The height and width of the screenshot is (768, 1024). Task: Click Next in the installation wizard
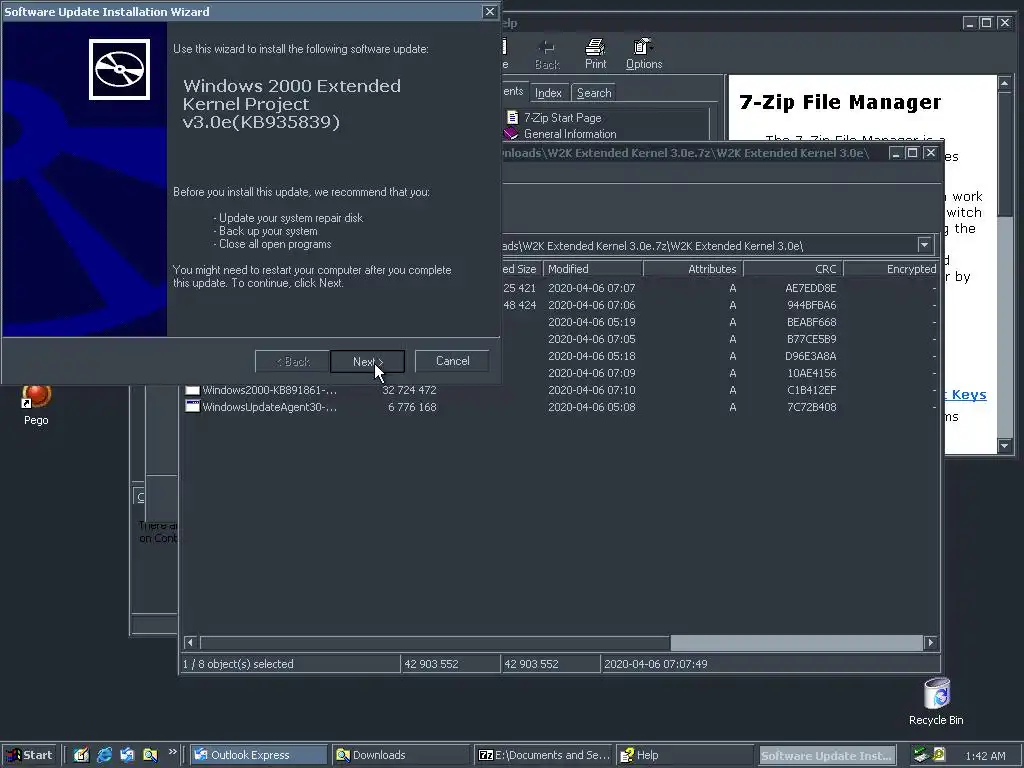(368, 361)
